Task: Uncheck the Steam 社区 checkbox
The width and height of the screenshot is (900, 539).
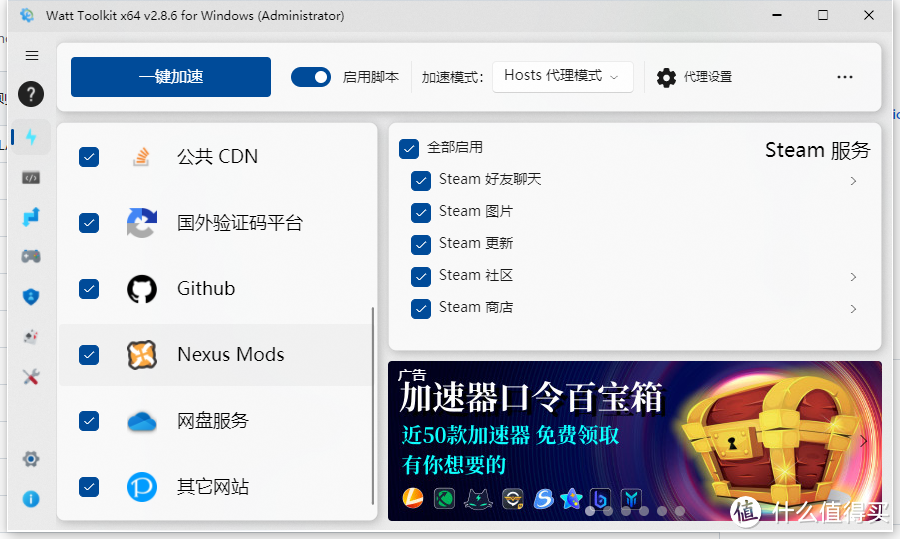Action: (x=421, y=277)
